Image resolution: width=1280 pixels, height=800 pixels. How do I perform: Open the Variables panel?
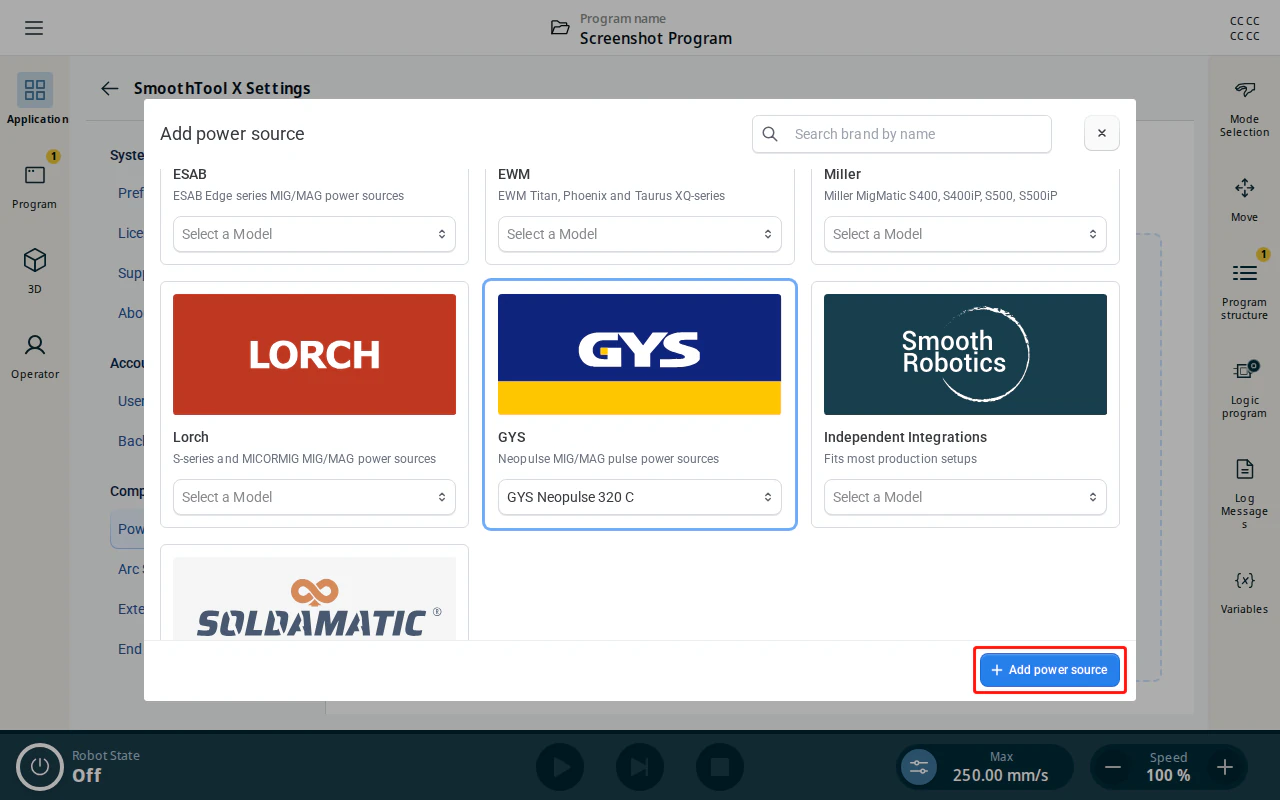pos(1244,592)
